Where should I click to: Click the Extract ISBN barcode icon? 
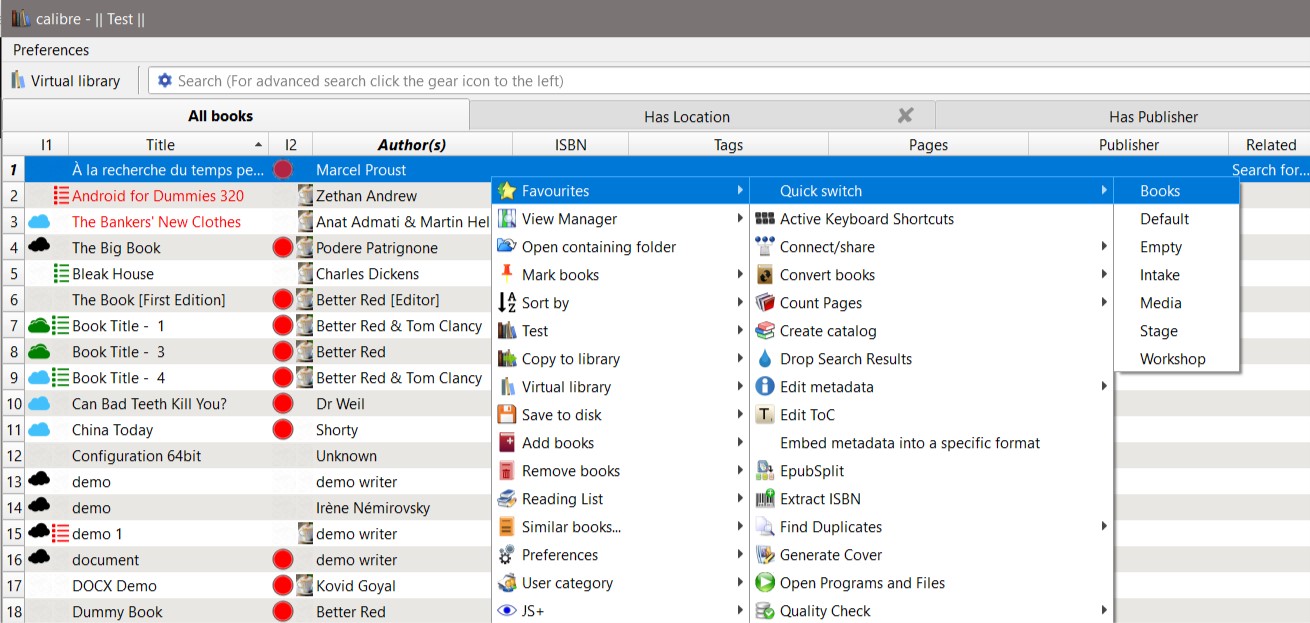(x=765, y=499)
